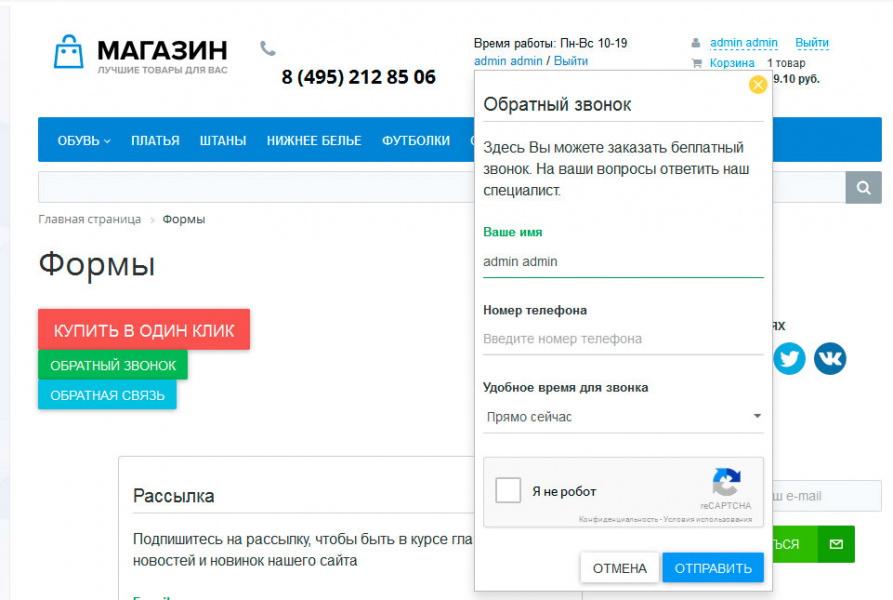Expand the ОБУВЬ menu category
The height and width of the screenshot is (600, 893).
84,141
